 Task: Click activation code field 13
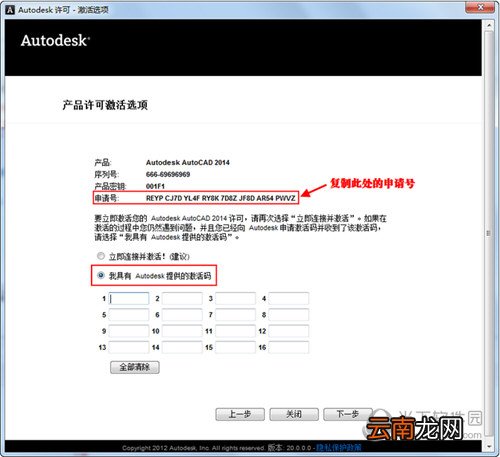(129, 347)
